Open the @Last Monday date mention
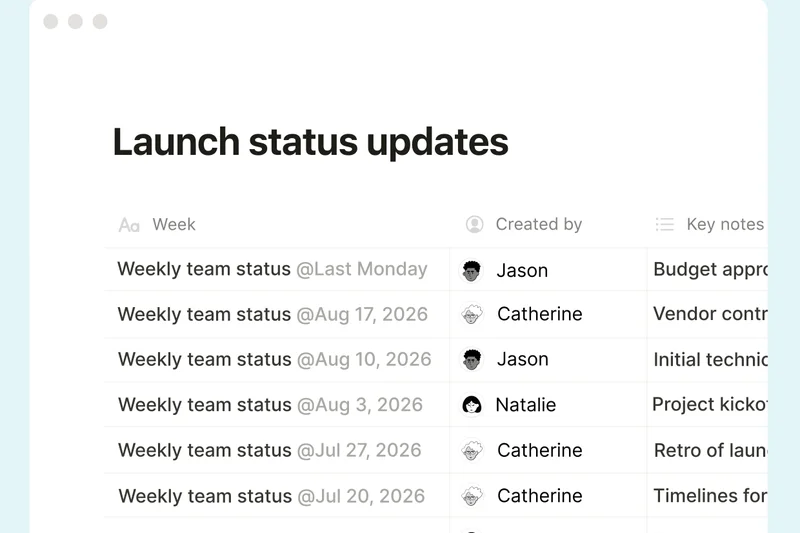This screenshot has width=800, height=533. [x=362, y=270]
